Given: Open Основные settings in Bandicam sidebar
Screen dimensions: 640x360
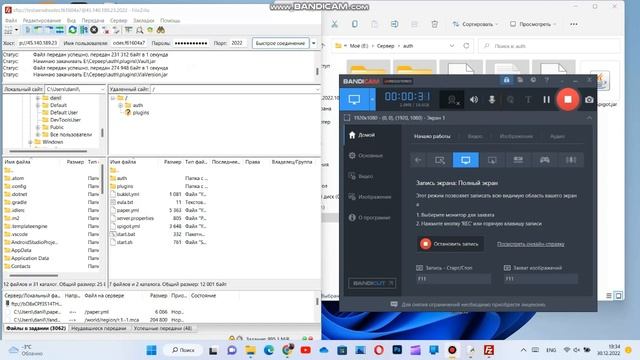Looking at the screenshot, I should coord(366,156).
